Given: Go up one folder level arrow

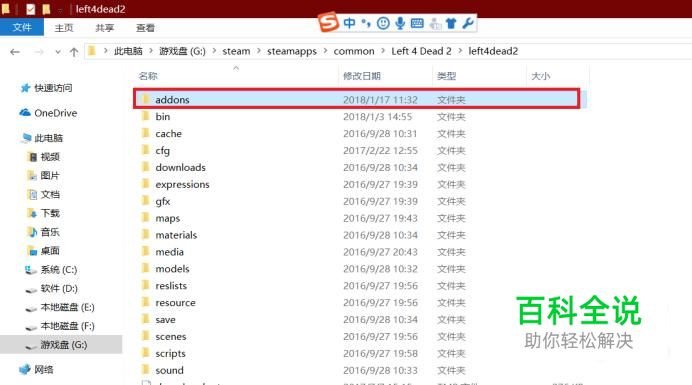Looking at the screenshot, I should (74, 52).
